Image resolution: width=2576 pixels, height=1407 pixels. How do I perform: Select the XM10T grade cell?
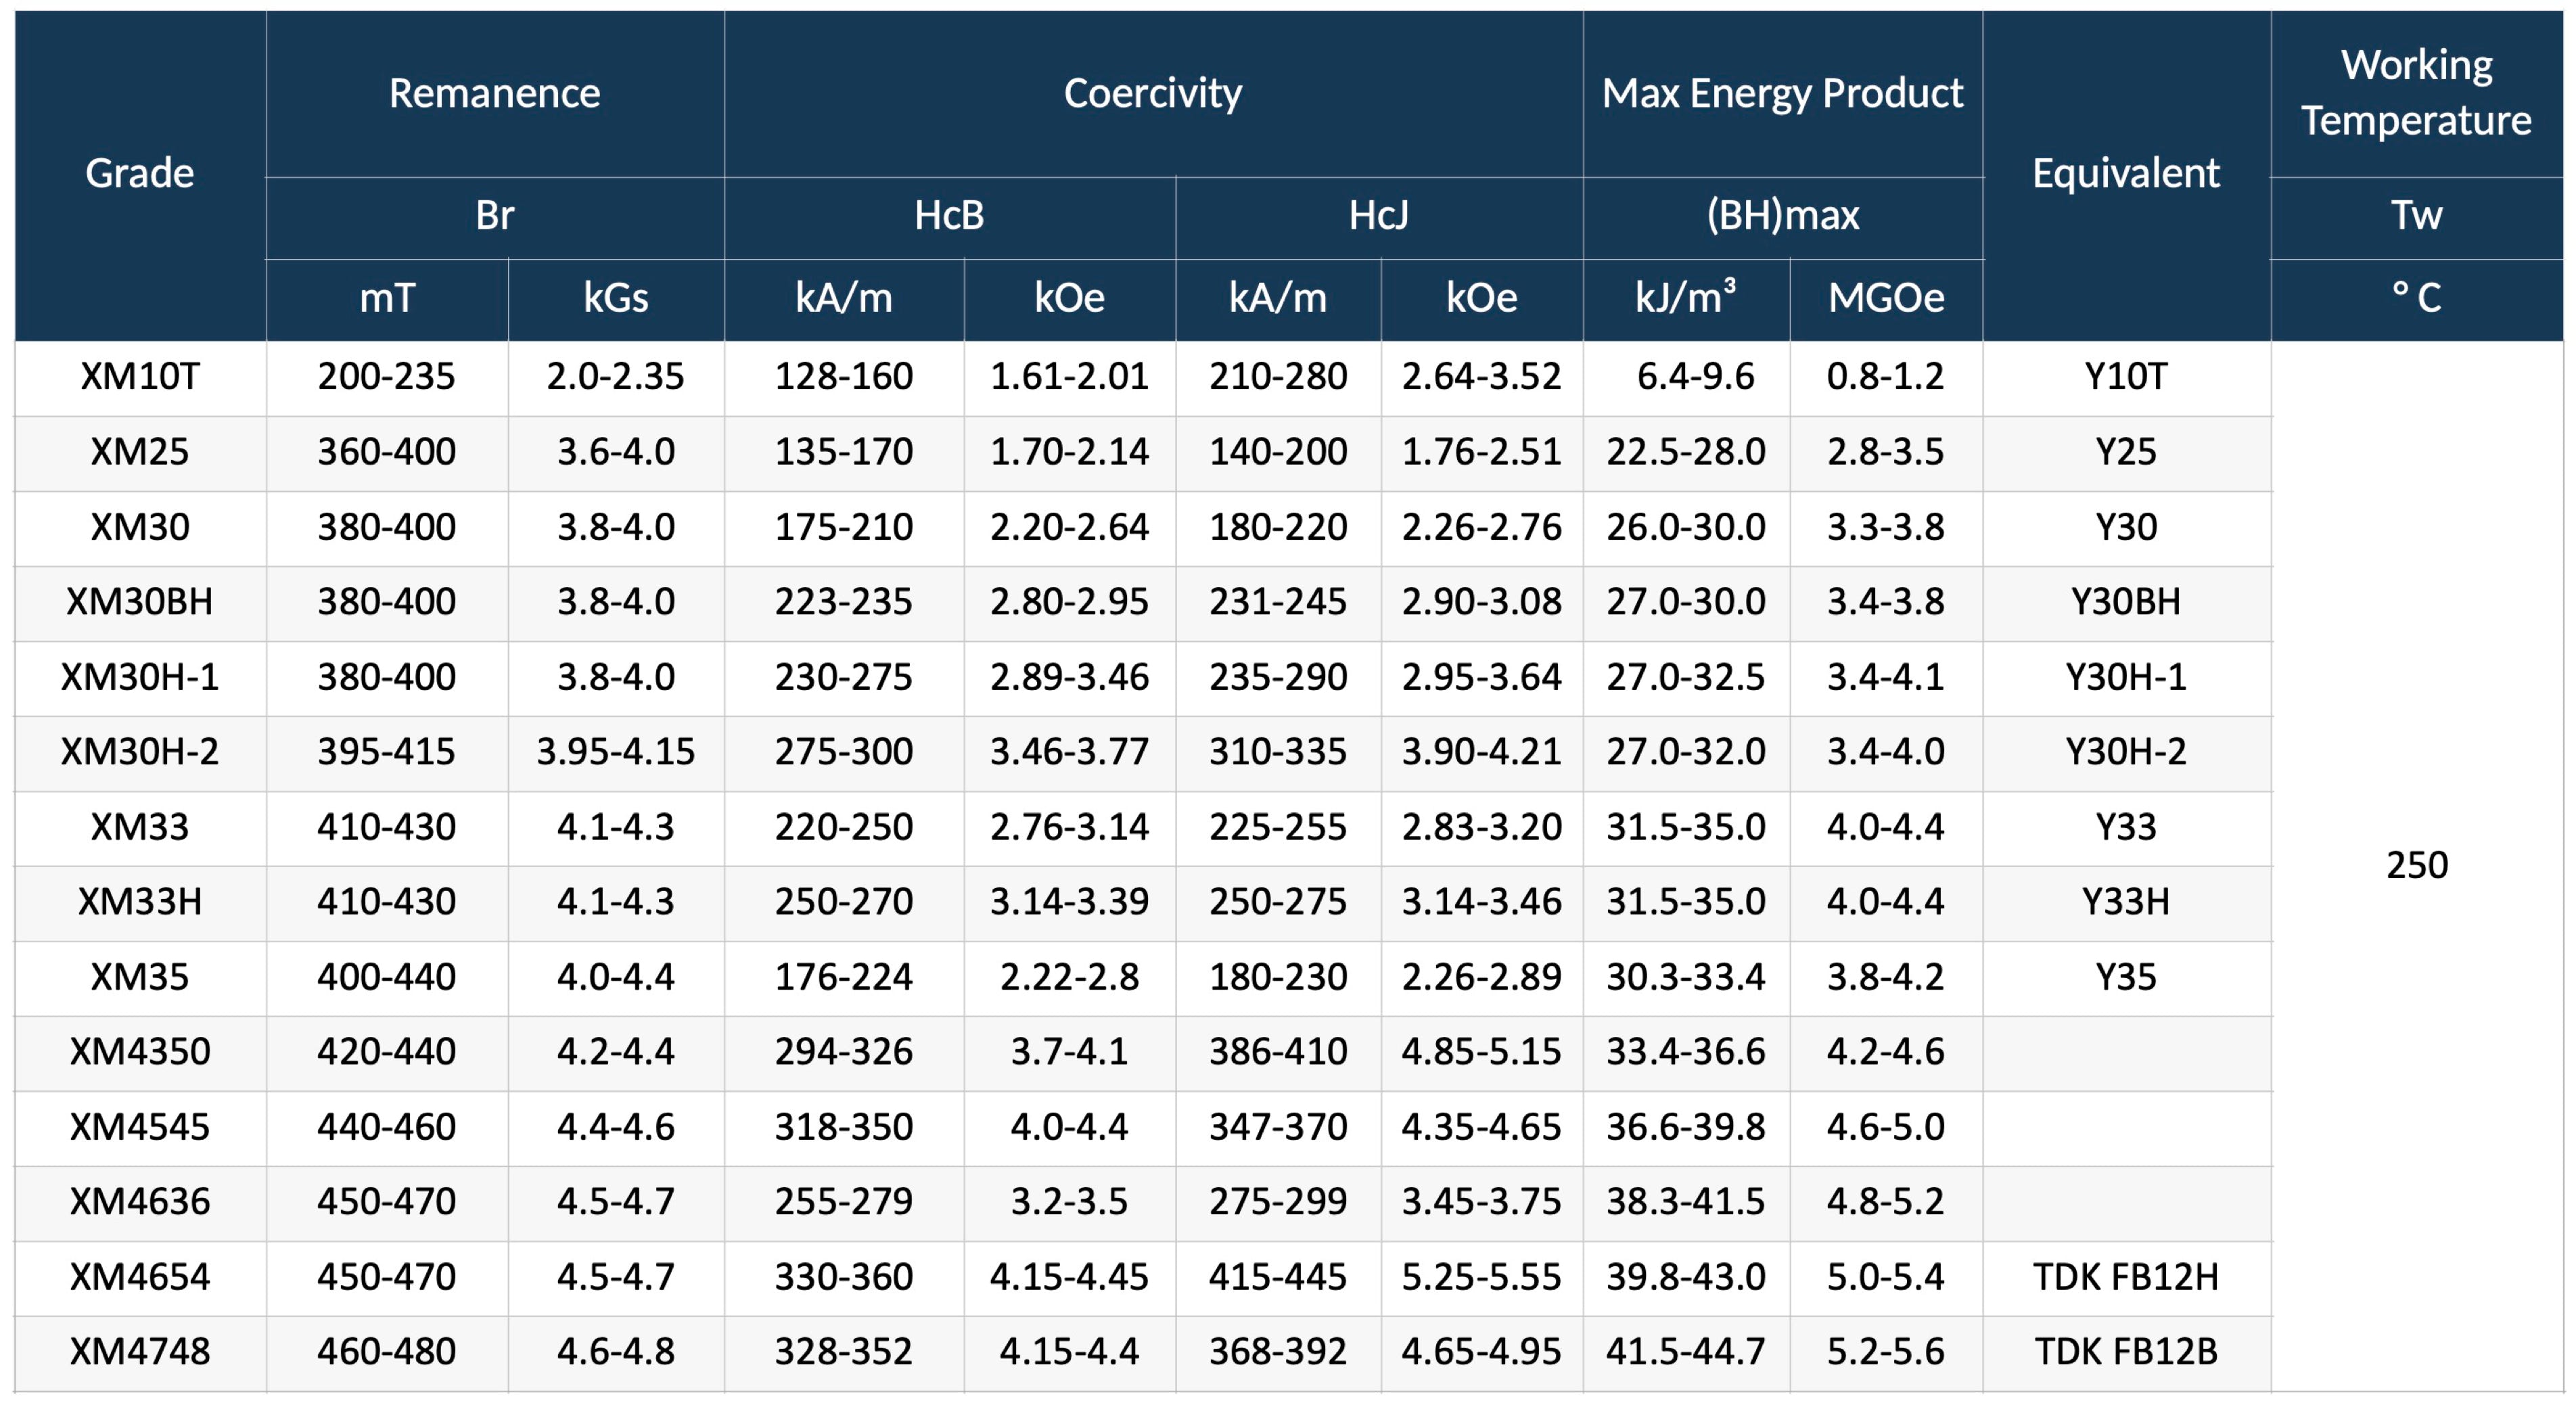coord(139,377)
